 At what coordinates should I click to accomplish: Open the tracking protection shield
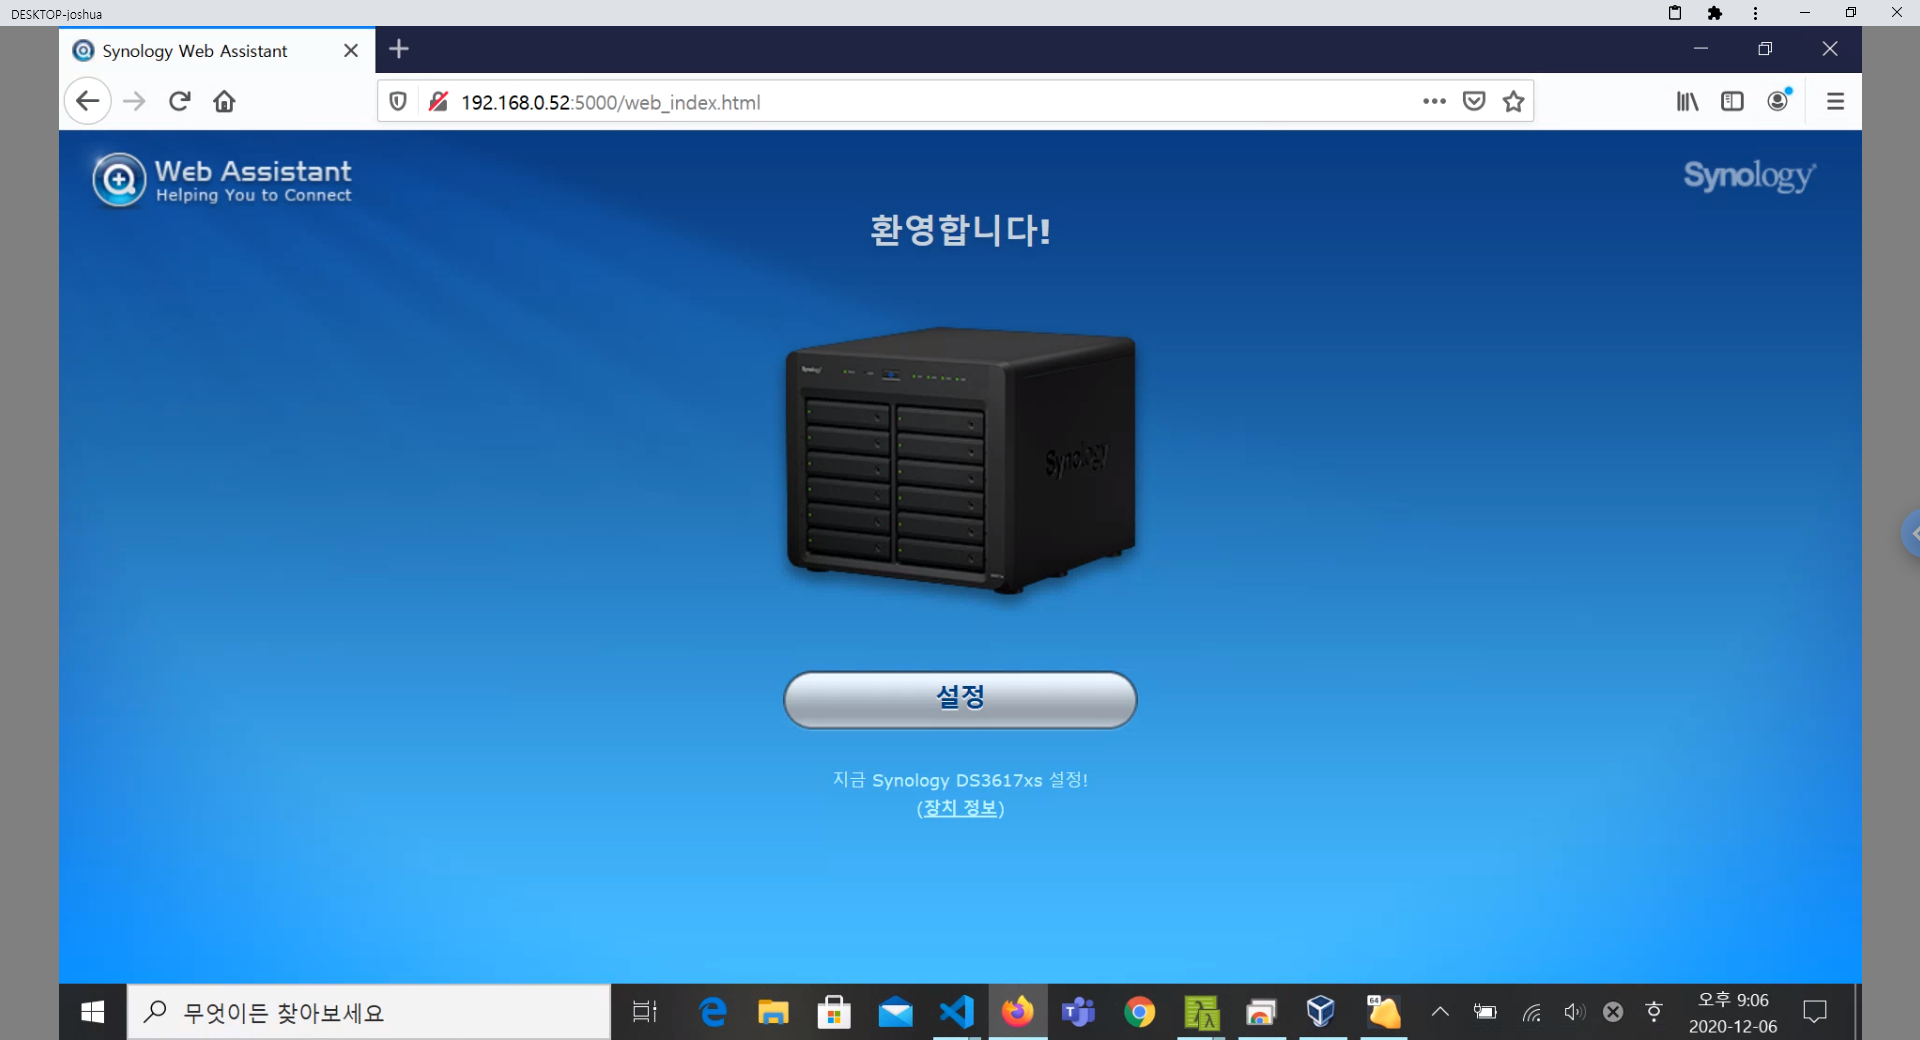[398, 101]
